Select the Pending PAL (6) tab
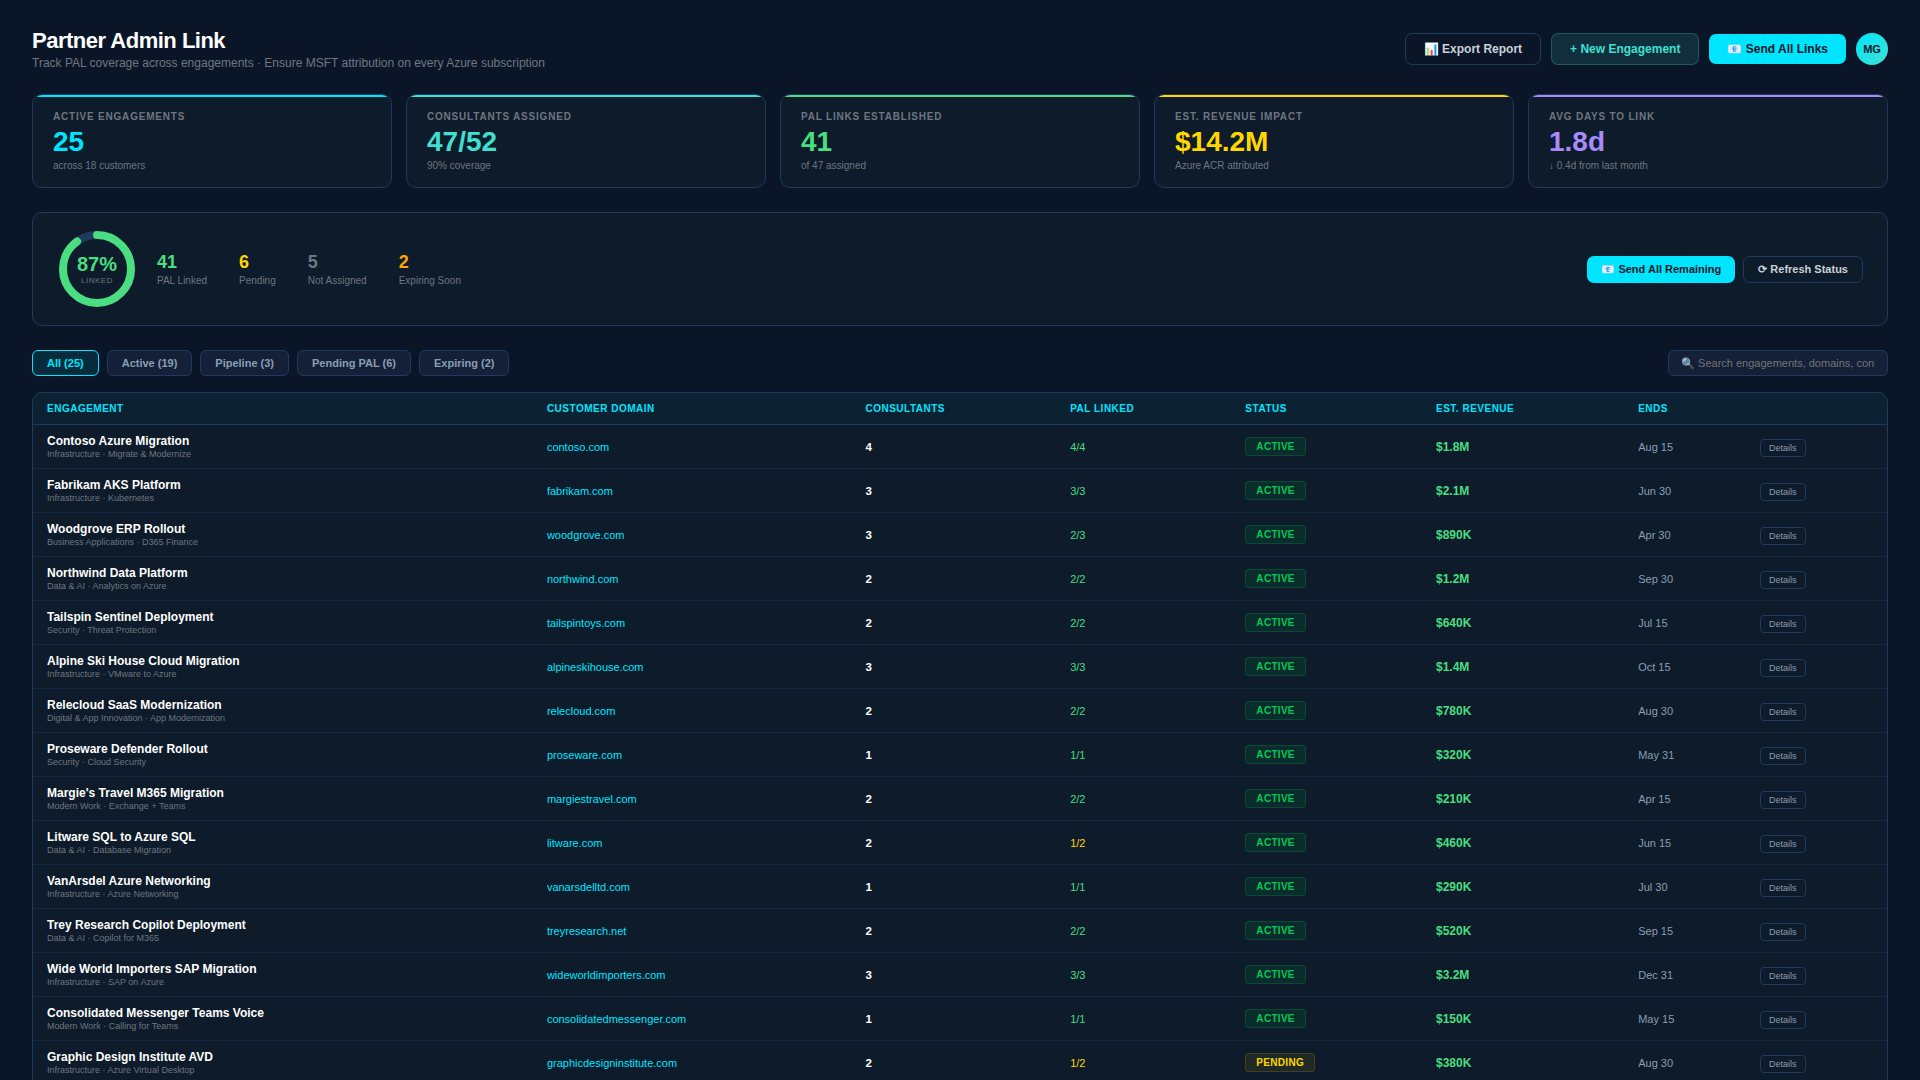 tap(353, 363)
